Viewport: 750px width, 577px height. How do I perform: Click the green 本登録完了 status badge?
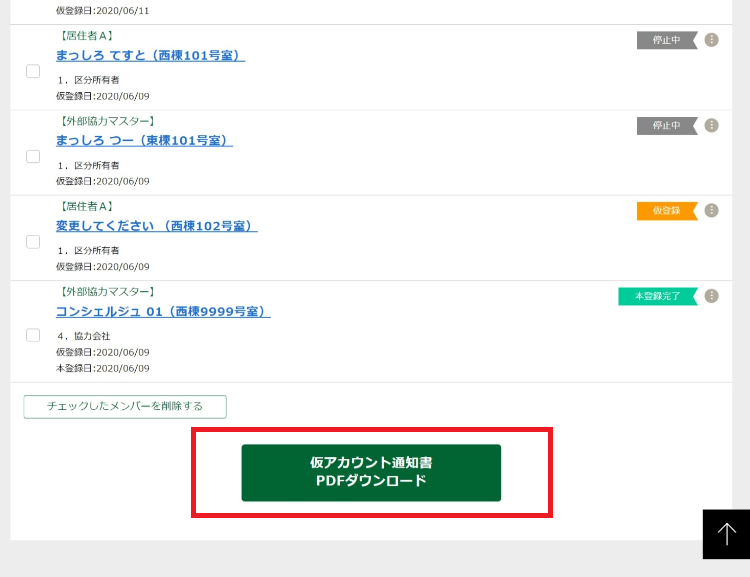(656, 296)
